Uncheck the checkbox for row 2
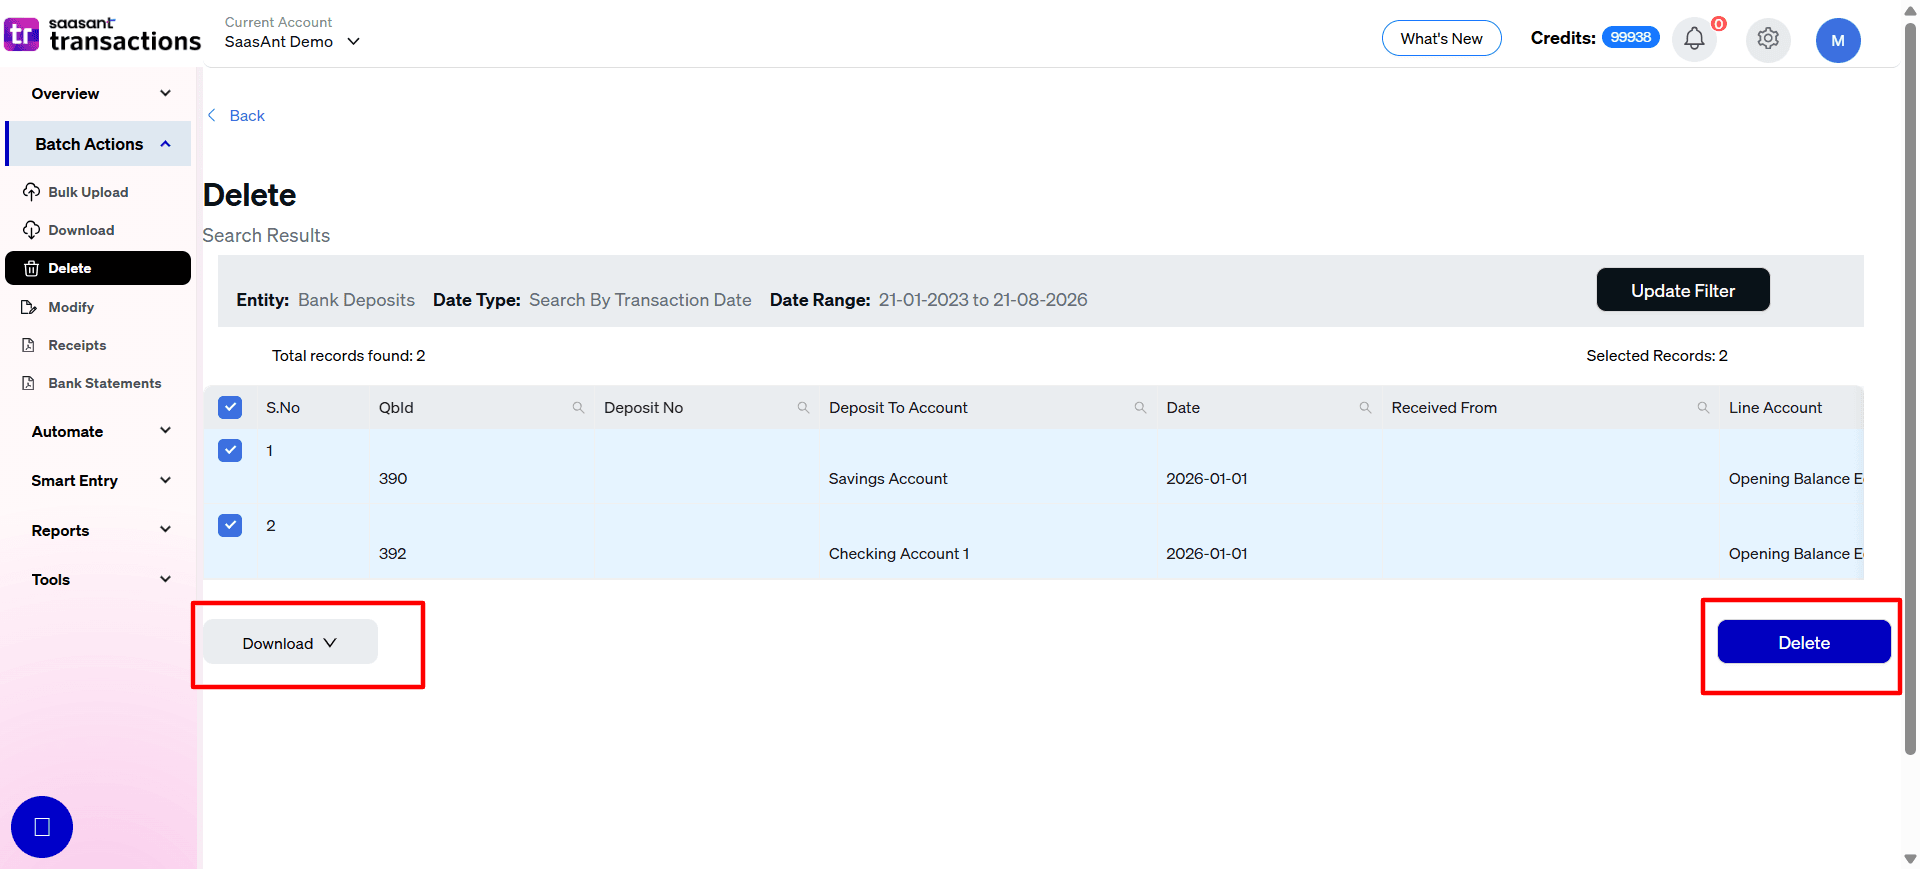The height and width of the screenshot is (869, 1920). [230, 525]
